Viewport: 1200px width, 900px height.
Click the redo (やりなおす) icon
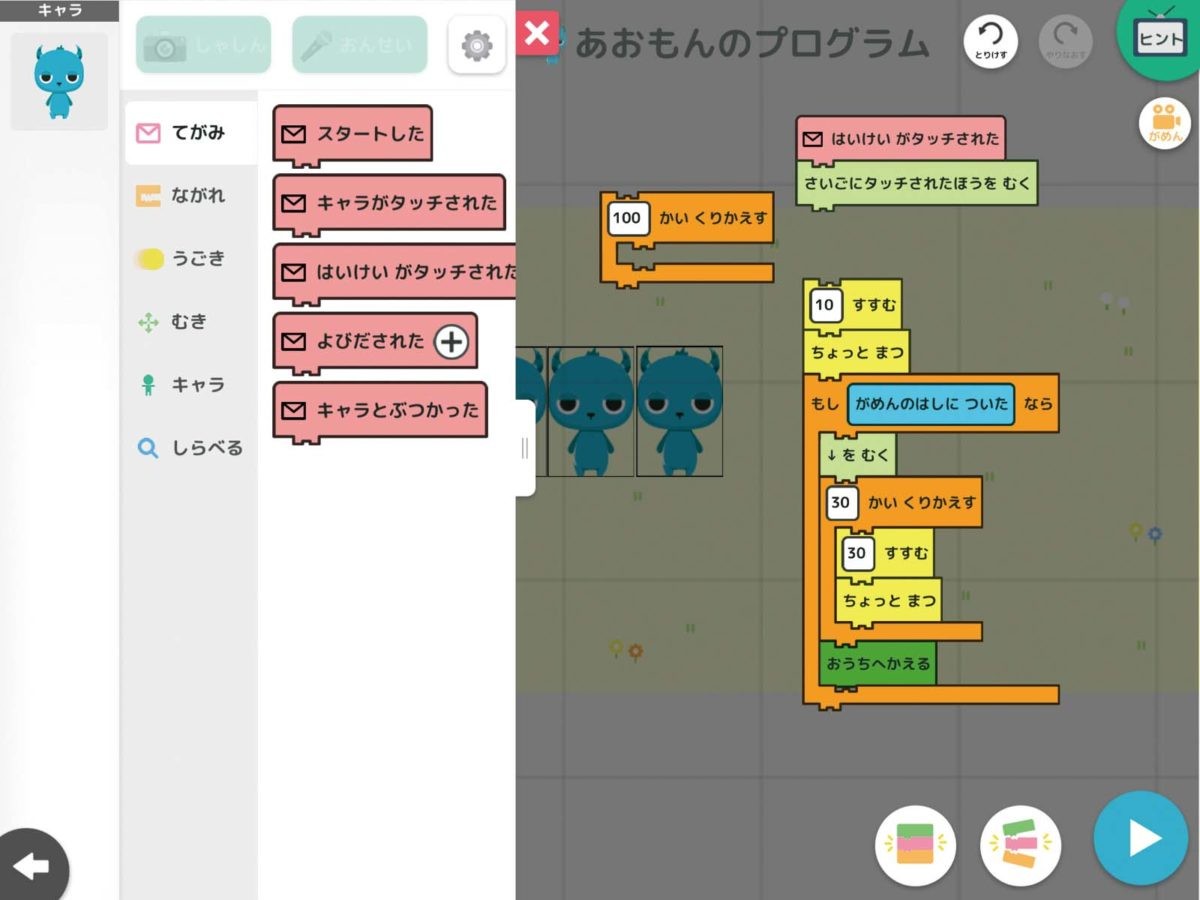pos(1065,42)
